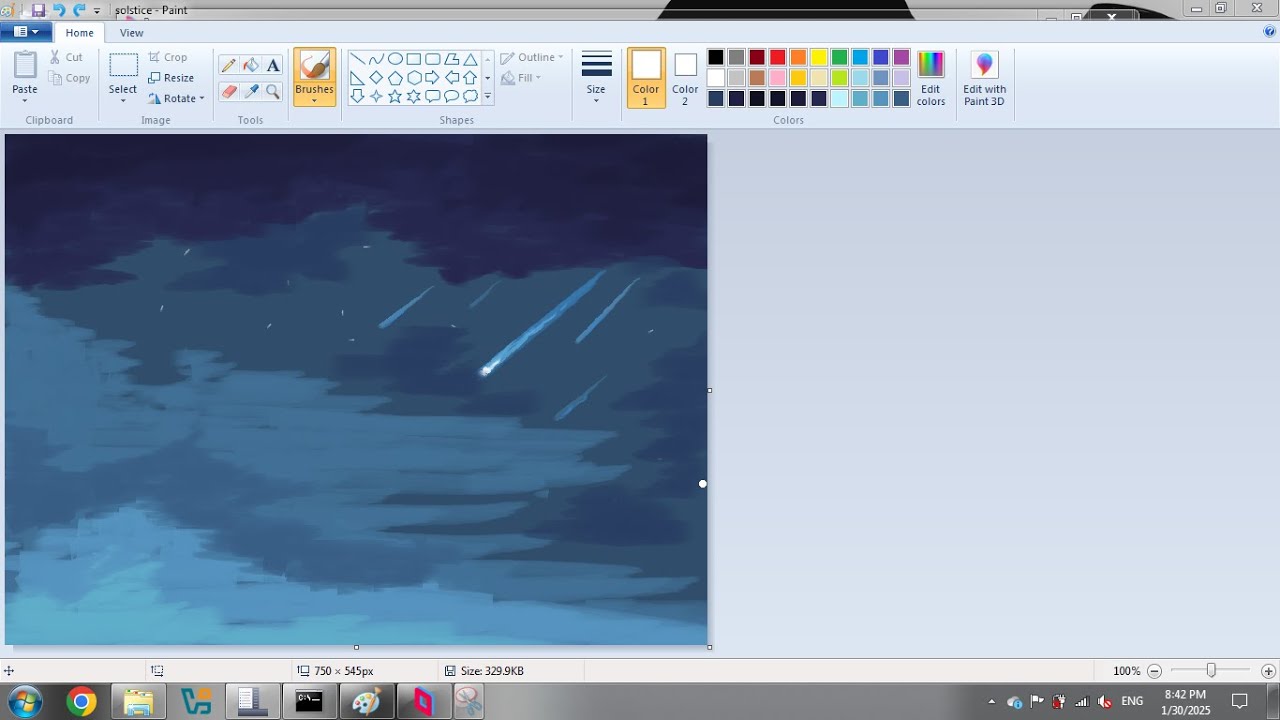This screenshot has width=1280, height=720.
Task: Open Edit with Paint 3D
Action: [985, 78]
